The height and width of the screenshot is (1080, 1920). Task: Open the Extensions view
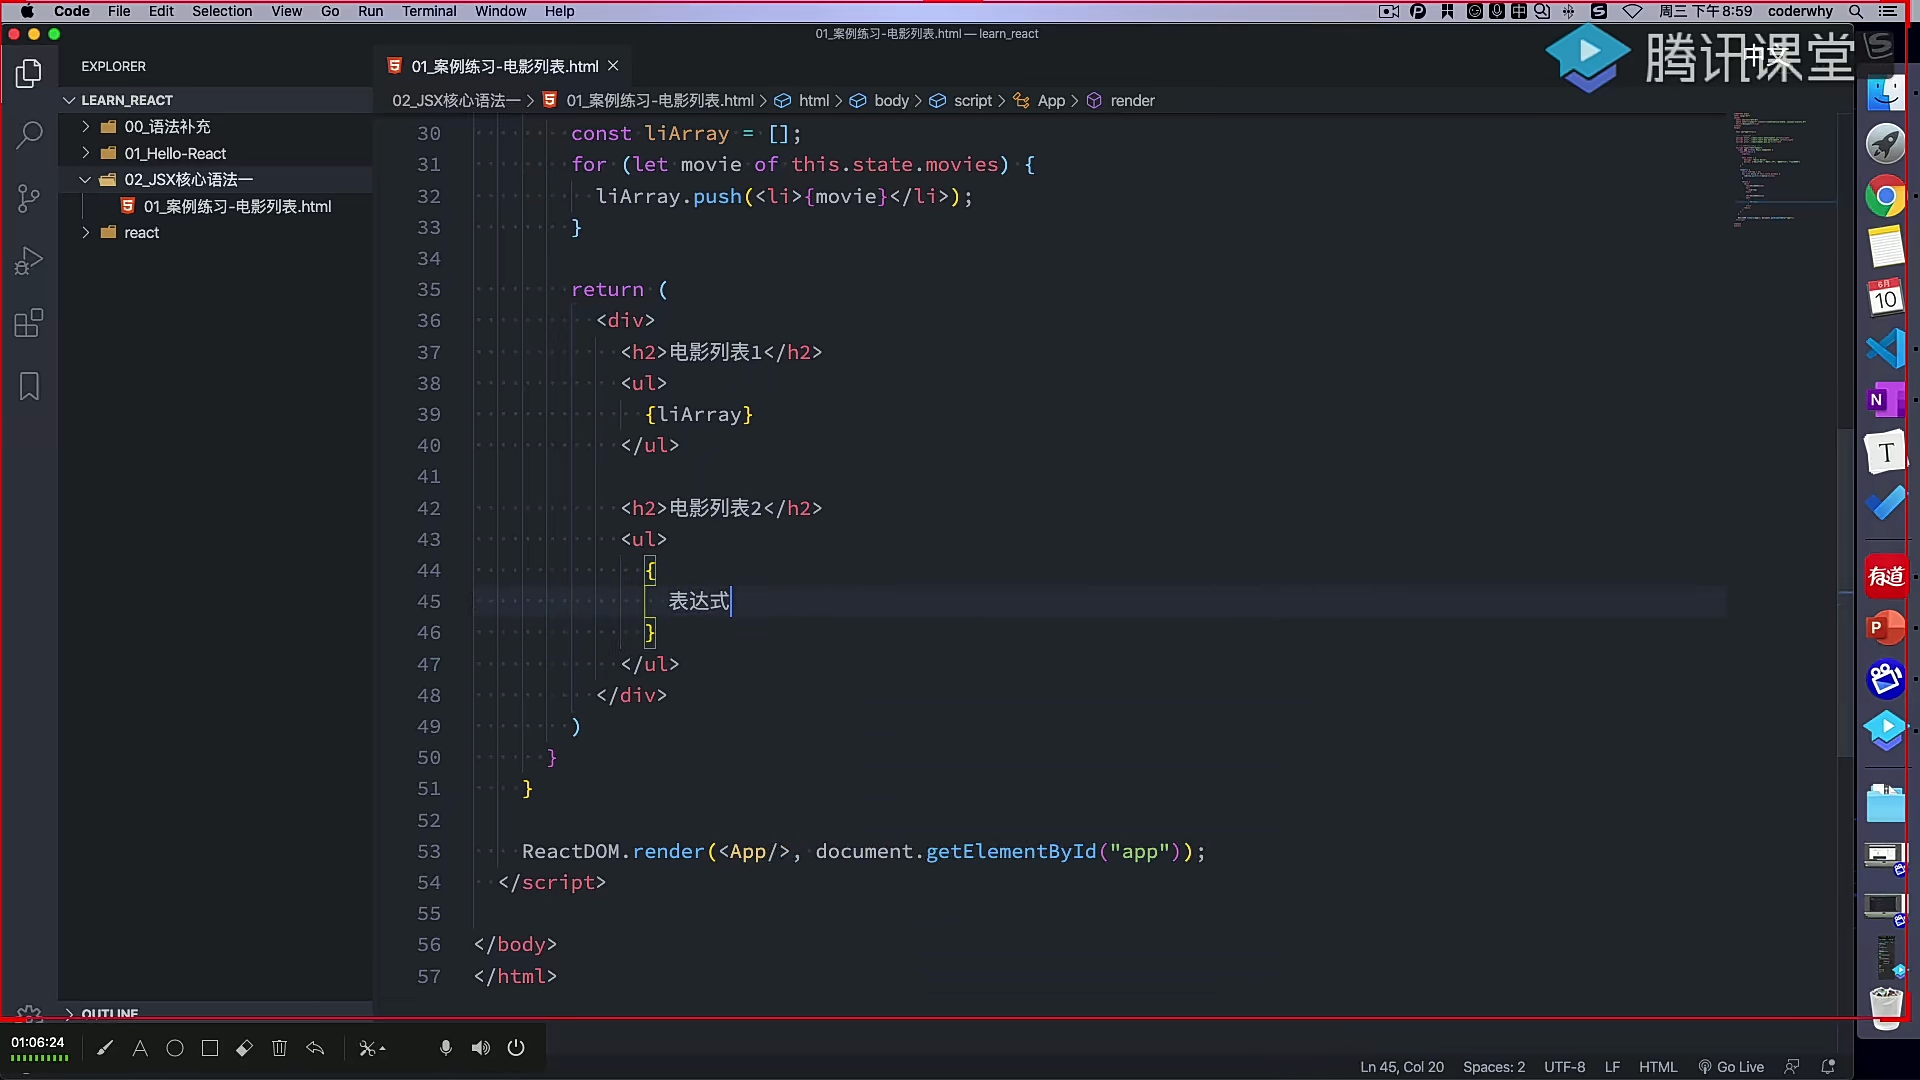click(29, 324)
